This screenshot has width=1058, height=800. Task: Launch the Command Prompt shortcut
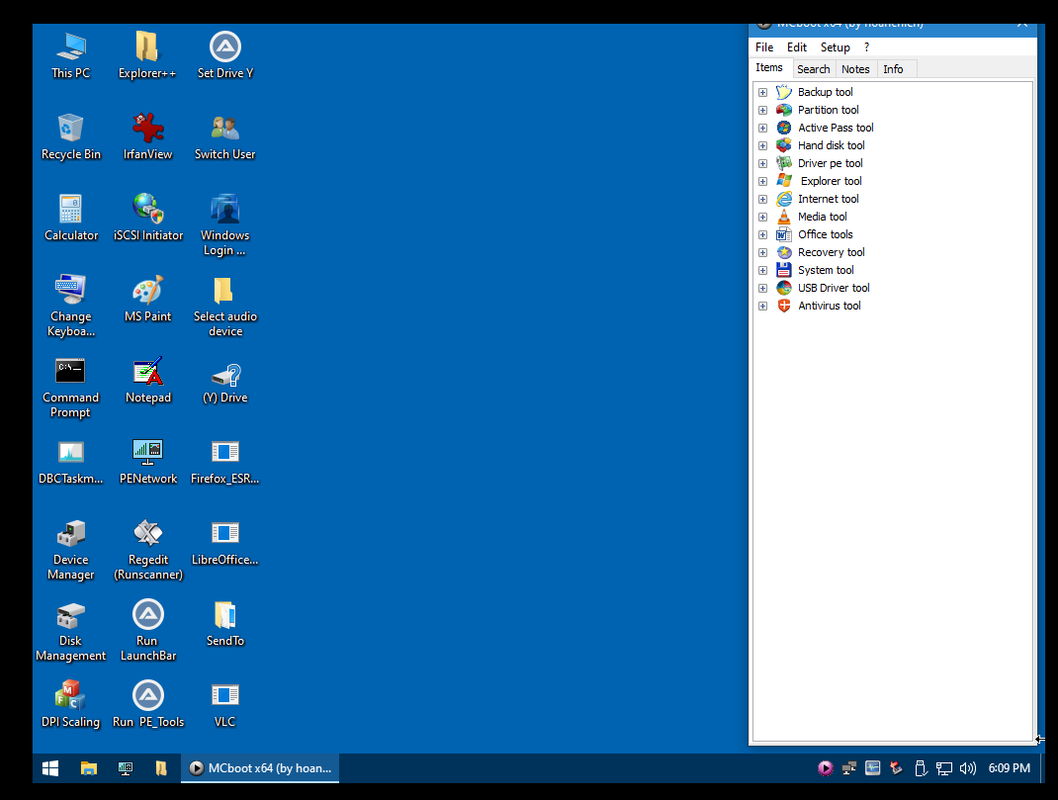coord(71,387)
